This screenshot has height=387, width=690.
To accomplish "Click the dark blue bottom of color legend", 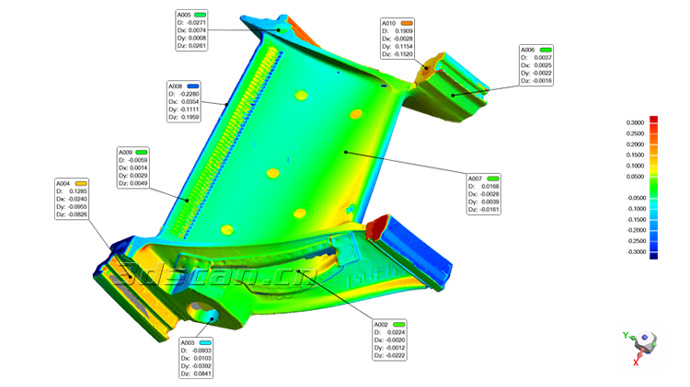I will (654, 256).
